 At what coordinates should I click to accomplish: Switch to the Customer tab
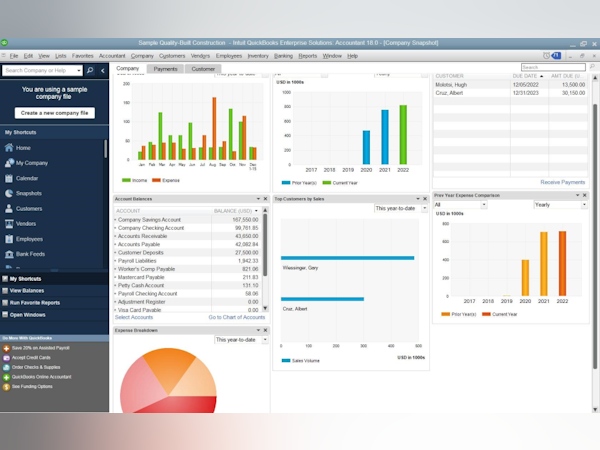(203, 69)
